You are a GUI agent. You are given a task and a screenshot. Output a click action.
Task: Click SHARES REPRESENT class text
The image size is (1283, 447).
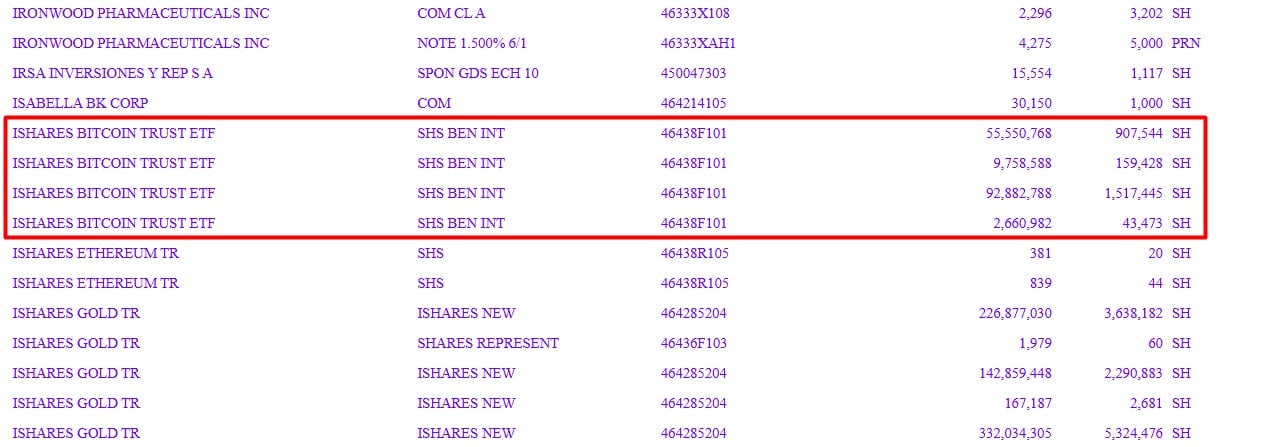488,343
